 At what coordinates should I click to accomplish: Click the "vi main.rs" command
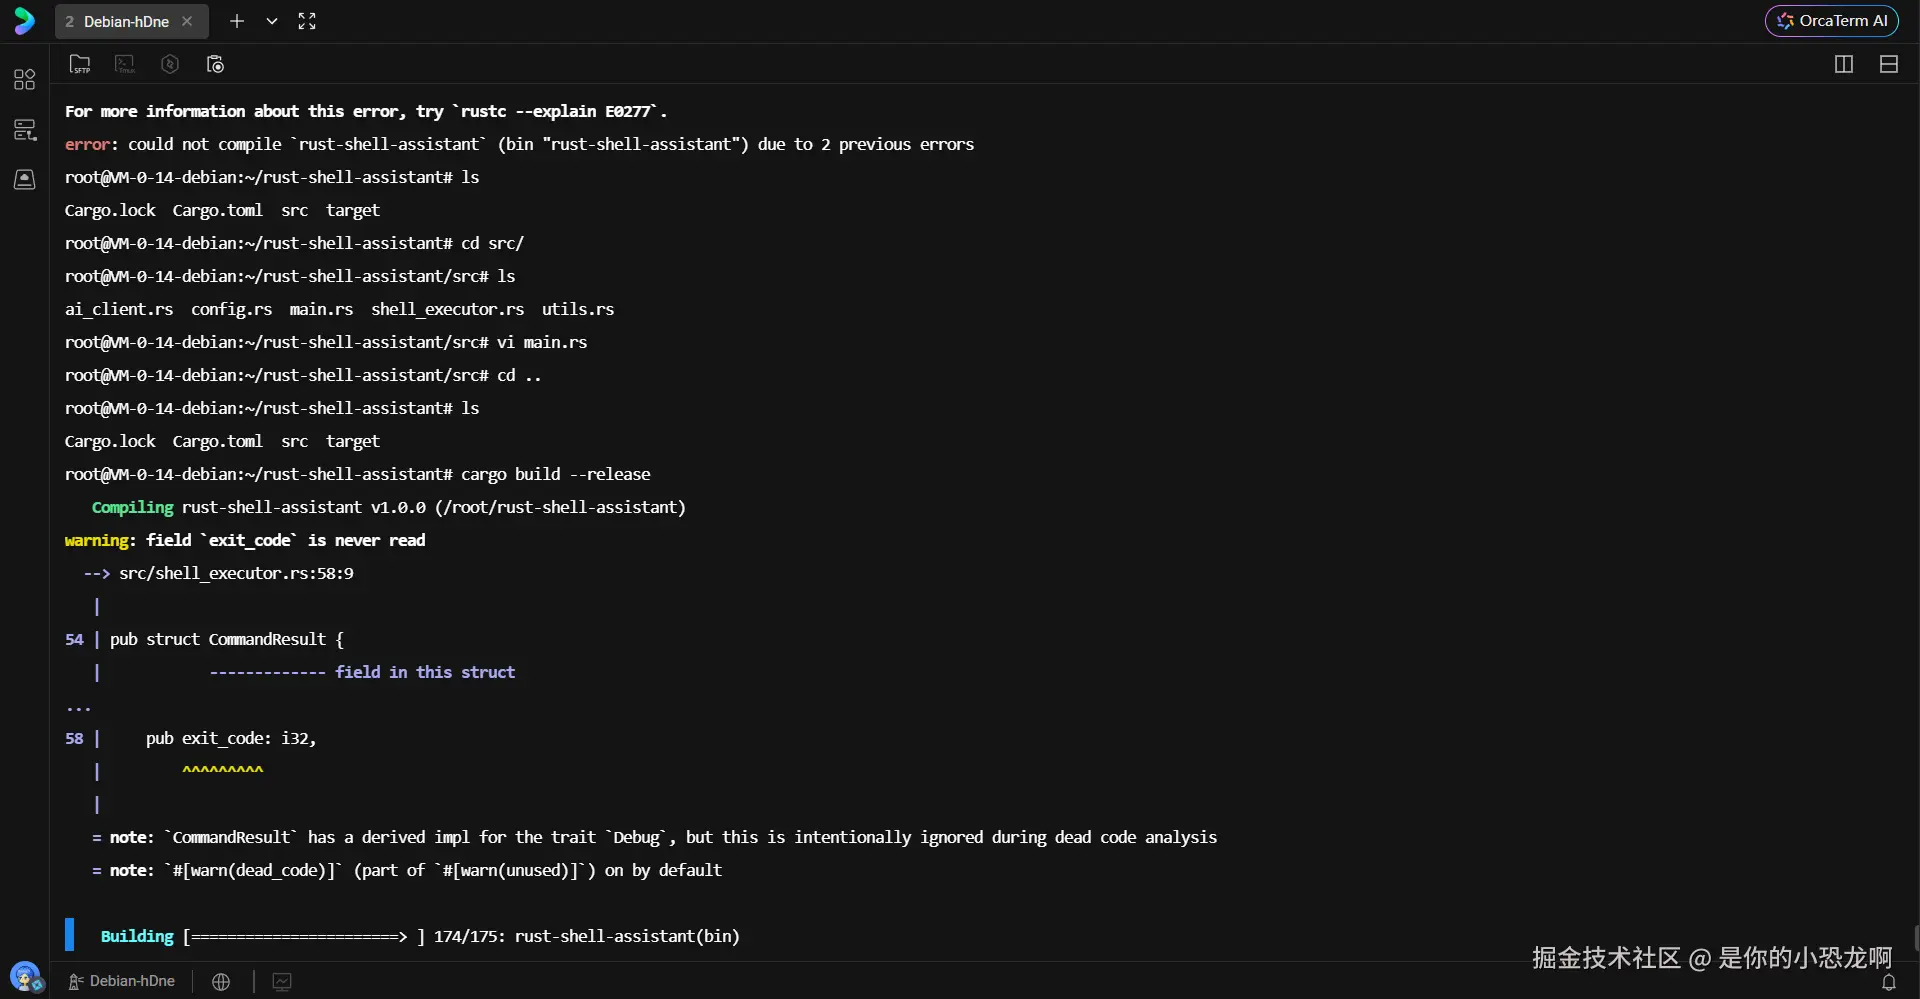[542, 342]
